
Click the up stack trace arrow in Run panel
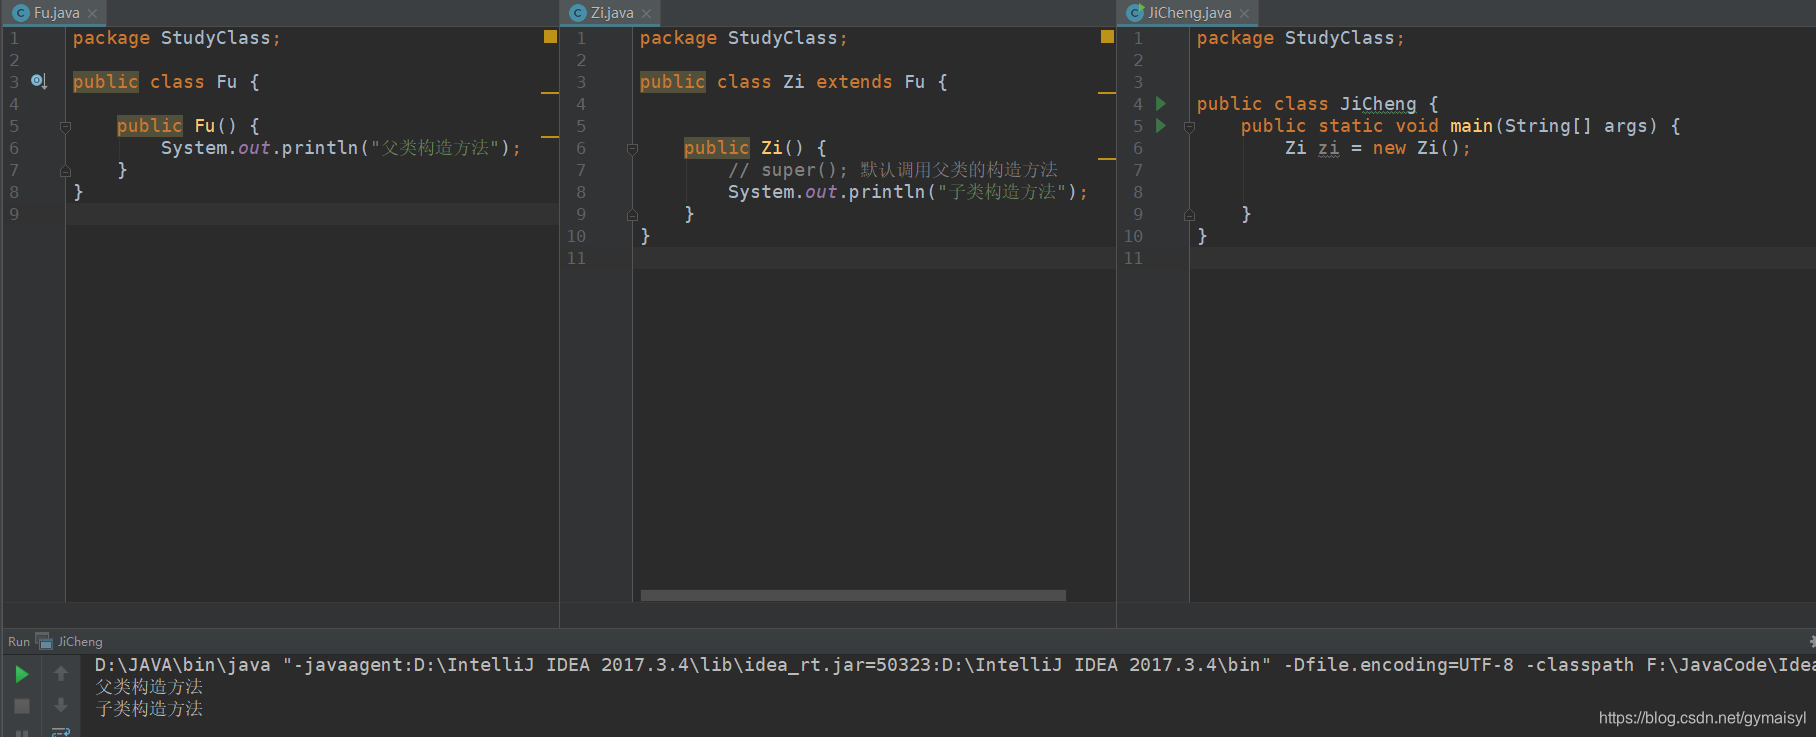click(x=61, y=674)
